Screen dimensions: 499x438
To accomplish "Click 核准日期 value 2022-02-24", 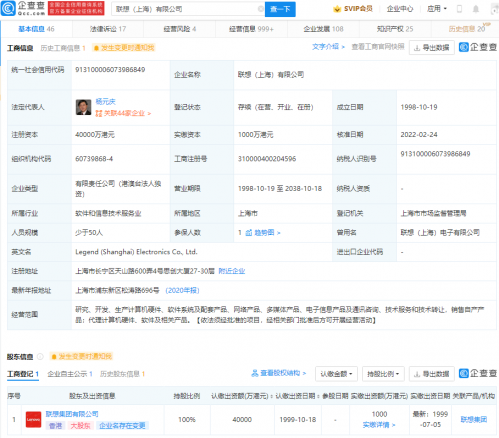I will (x=419, y=135).
